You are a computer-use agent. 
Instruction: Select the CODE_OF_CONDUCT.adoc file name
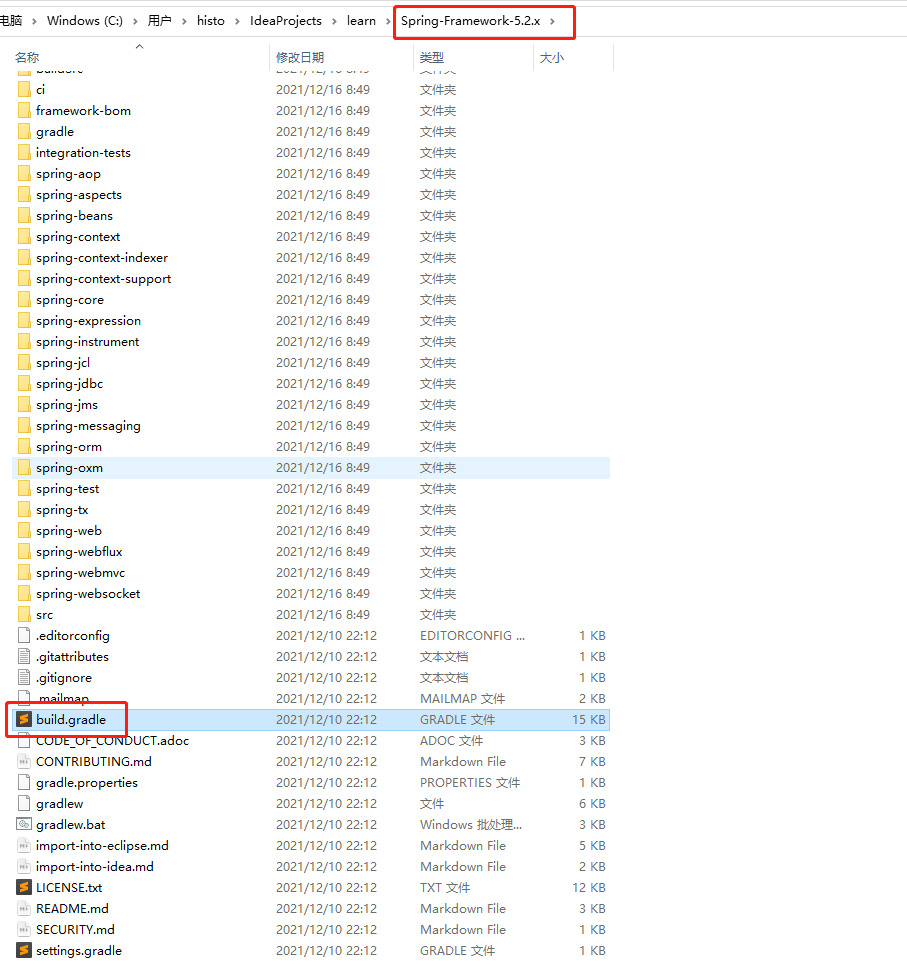[113, 740]
